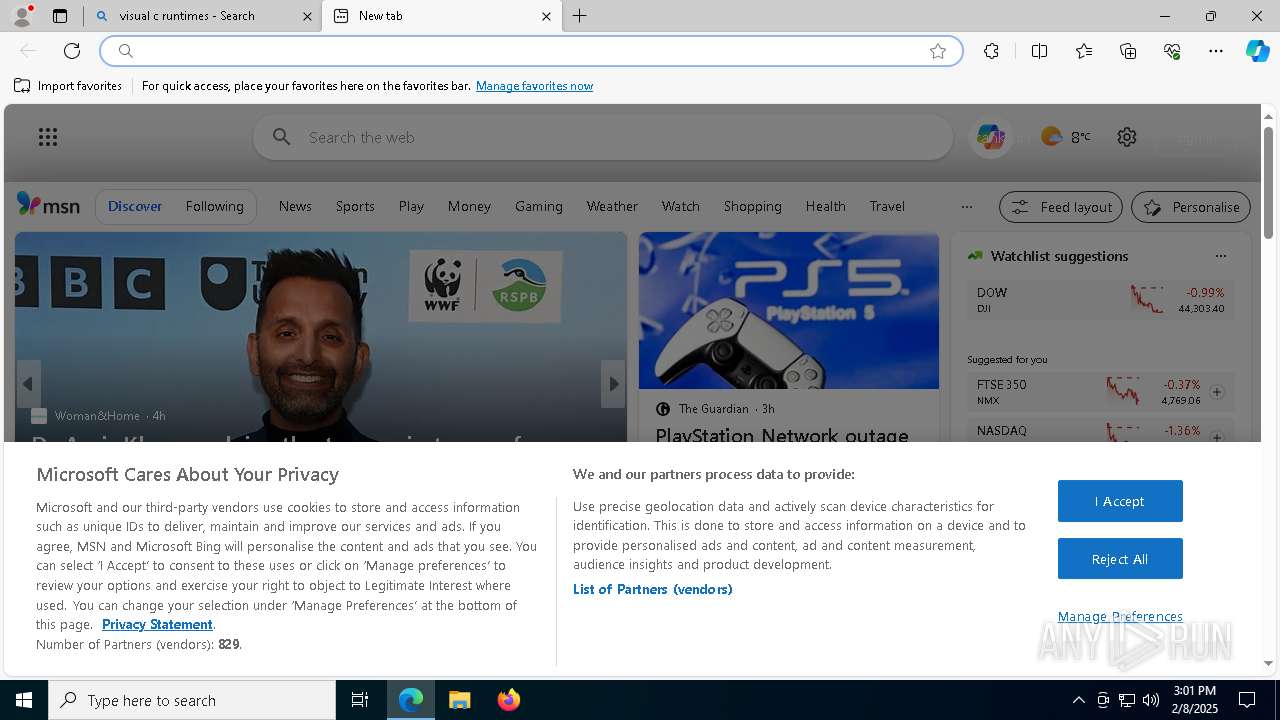
Task: Add this page to favorites star
Action: (937, 51)
